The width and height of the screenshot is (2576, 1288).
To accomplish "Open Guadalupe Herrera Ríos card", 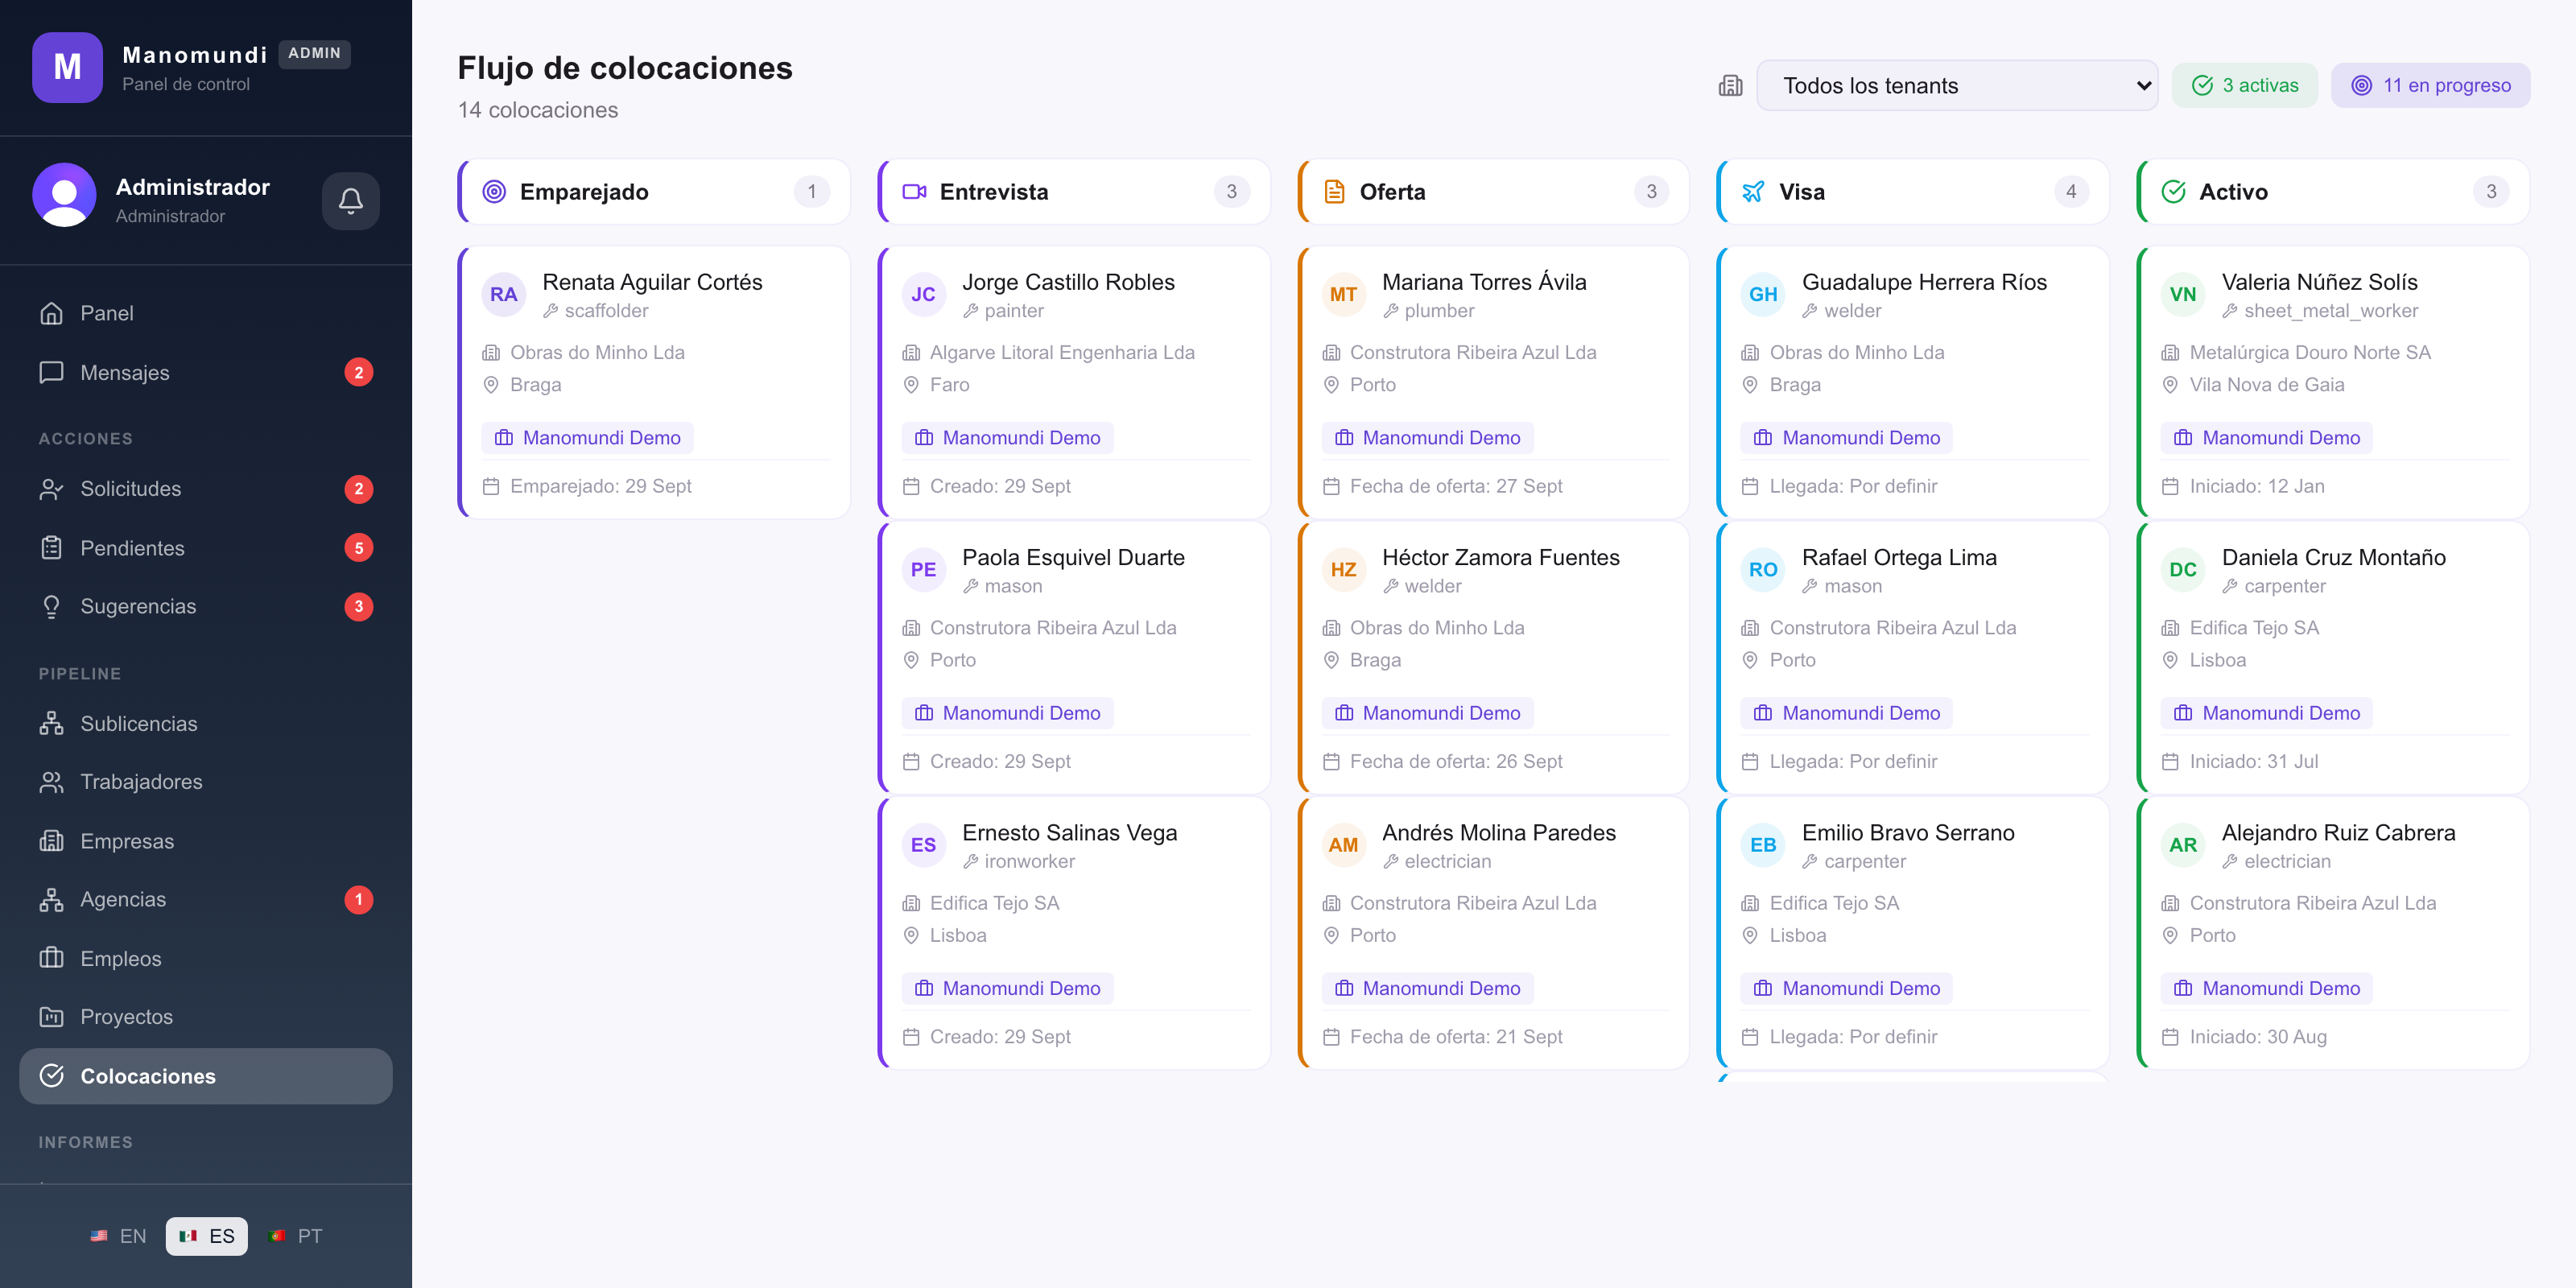I will click(x=1913, y=383).
